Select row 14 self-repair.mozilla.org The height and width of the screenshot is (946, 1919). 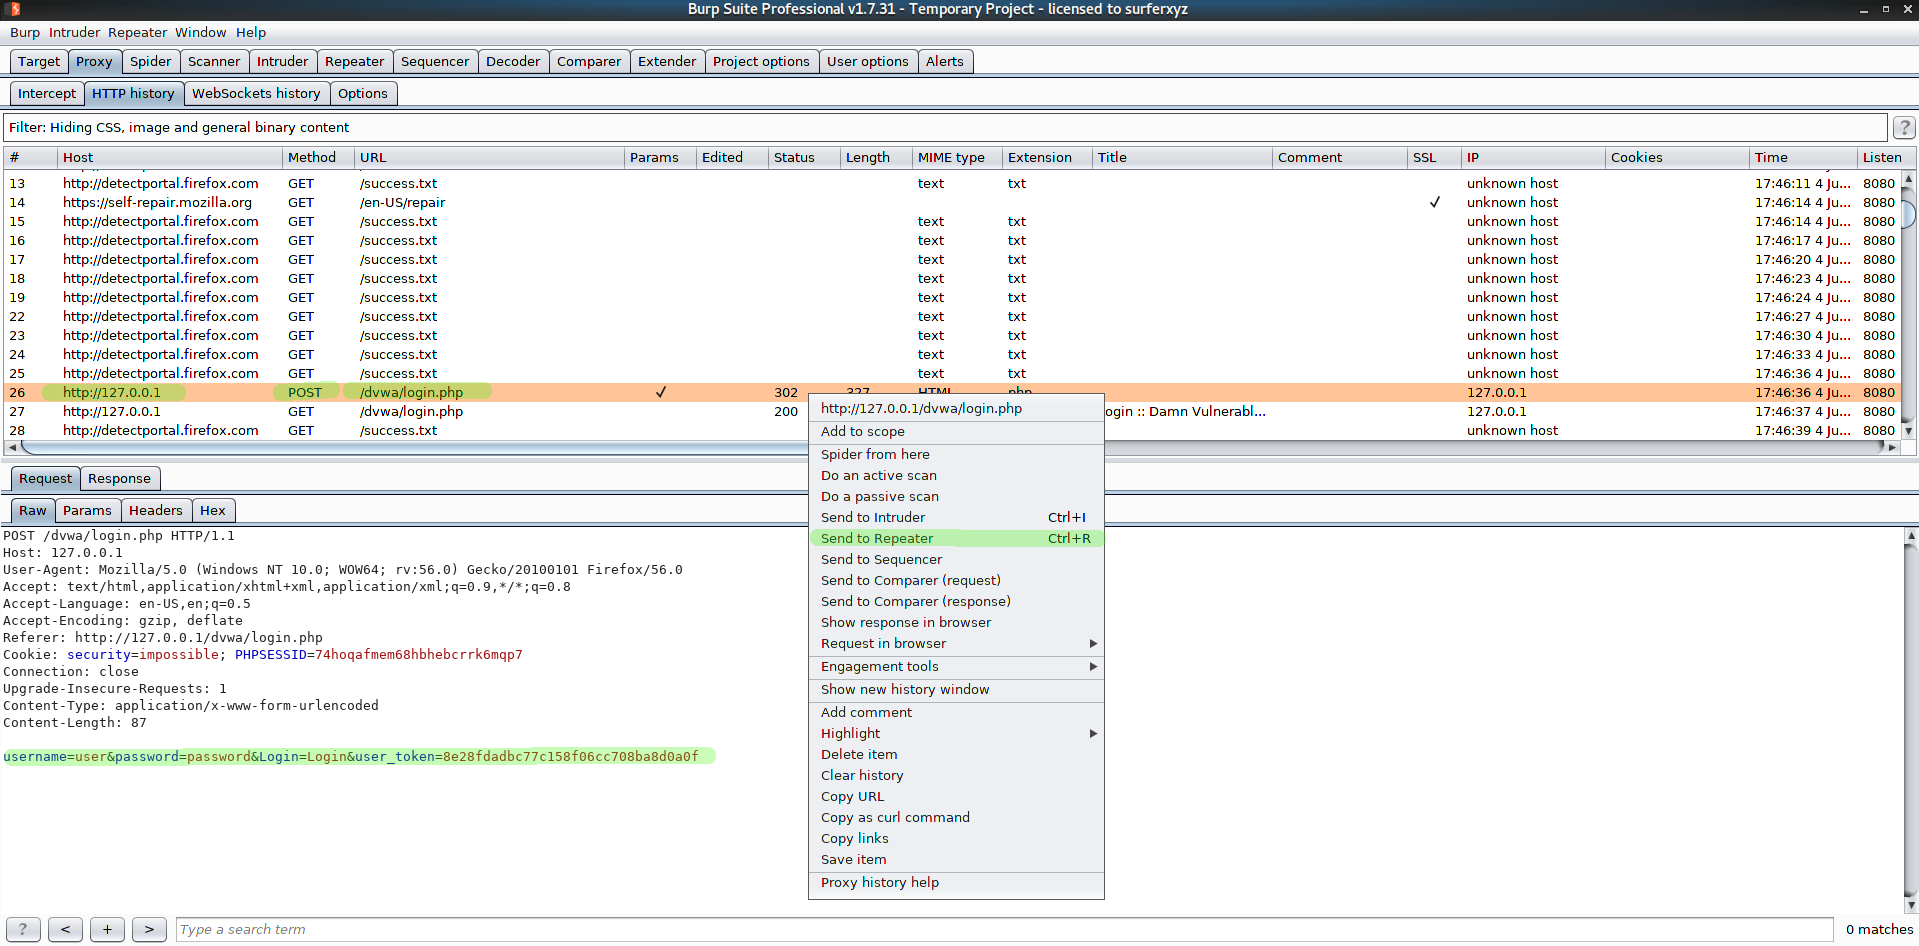[950, 202]
